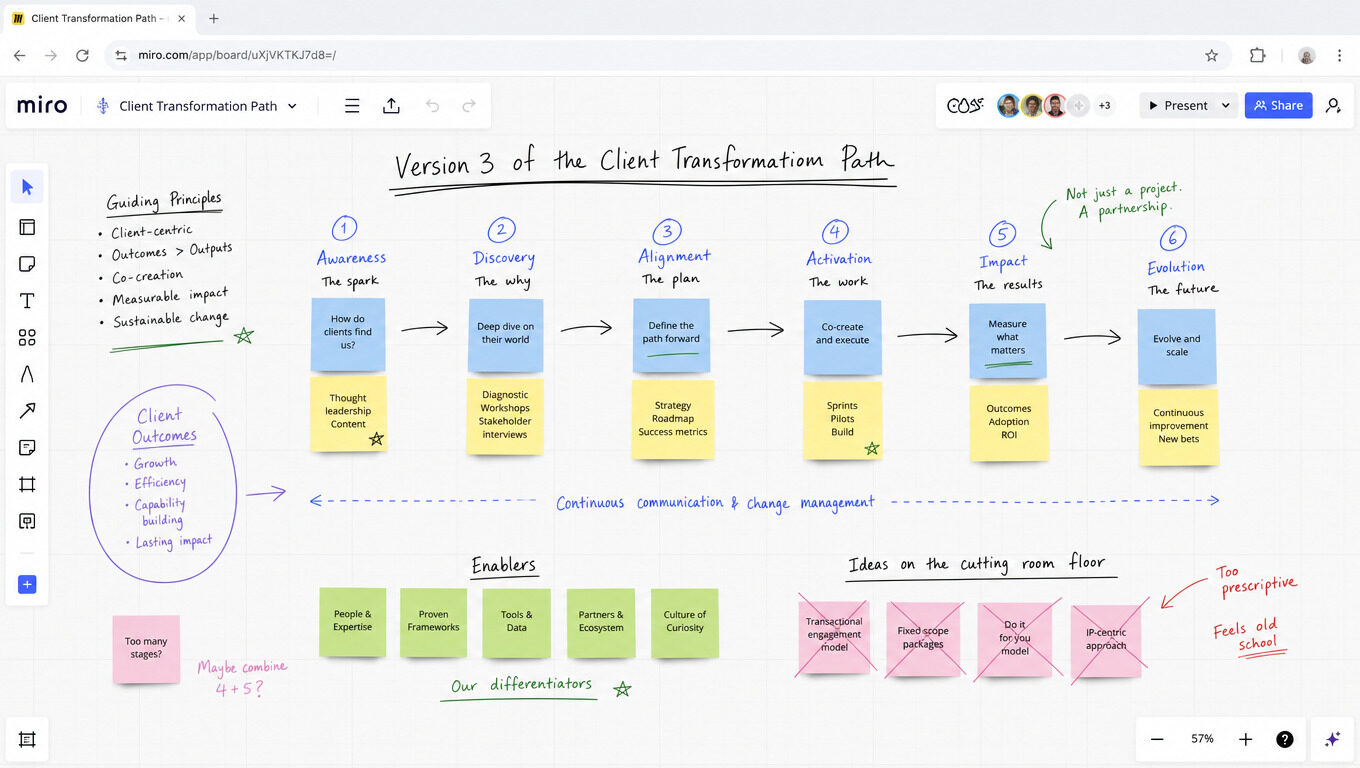Open the collaboration tools icon cluster
The image size is (1360, 768).
click(965, 105)
